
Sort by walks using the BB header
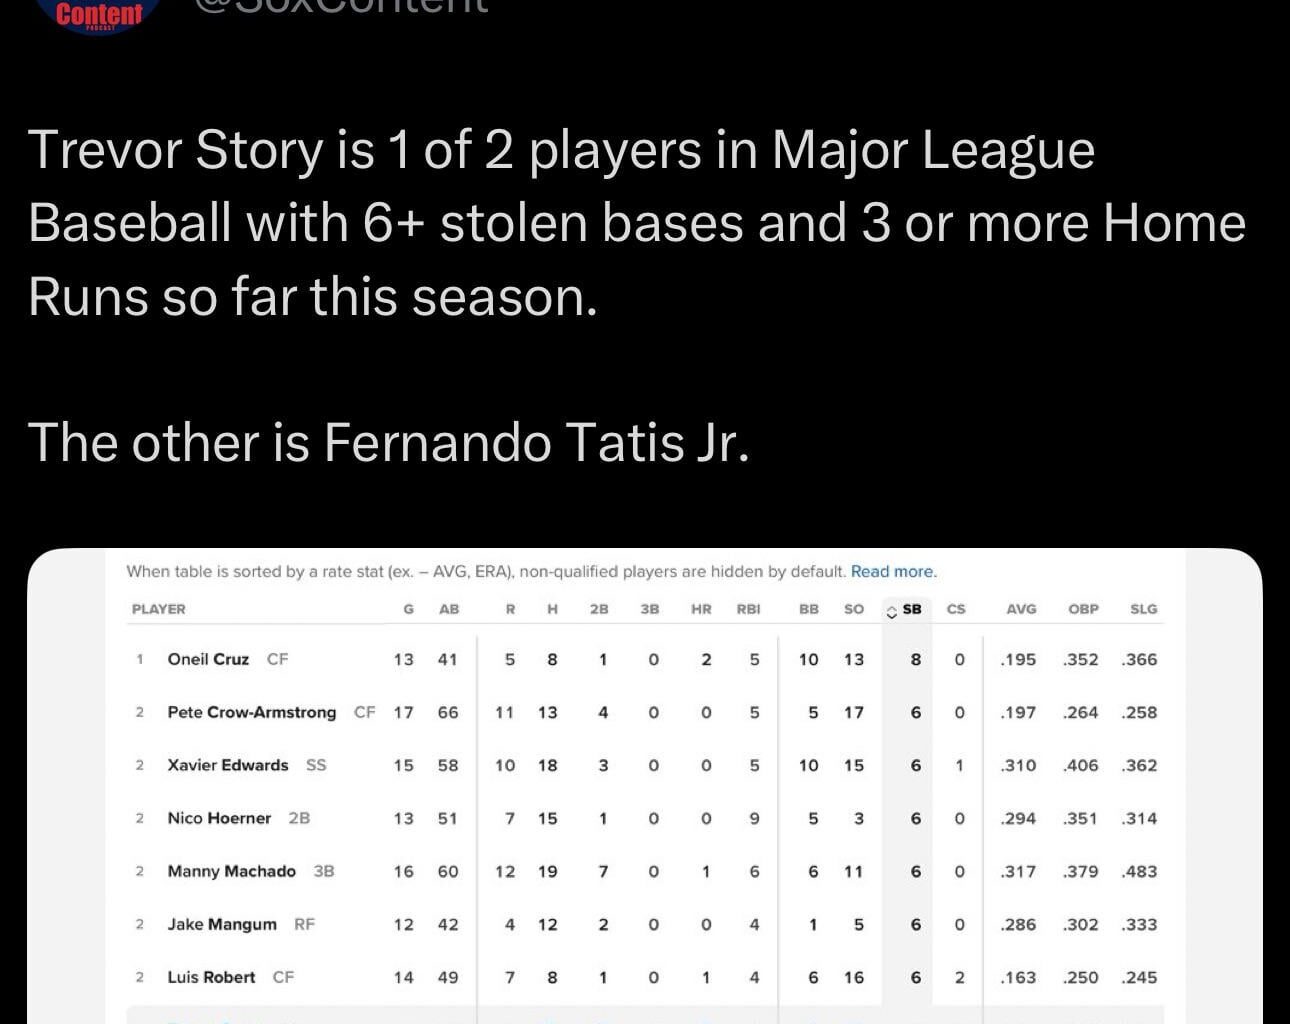[x=809, y=609]
